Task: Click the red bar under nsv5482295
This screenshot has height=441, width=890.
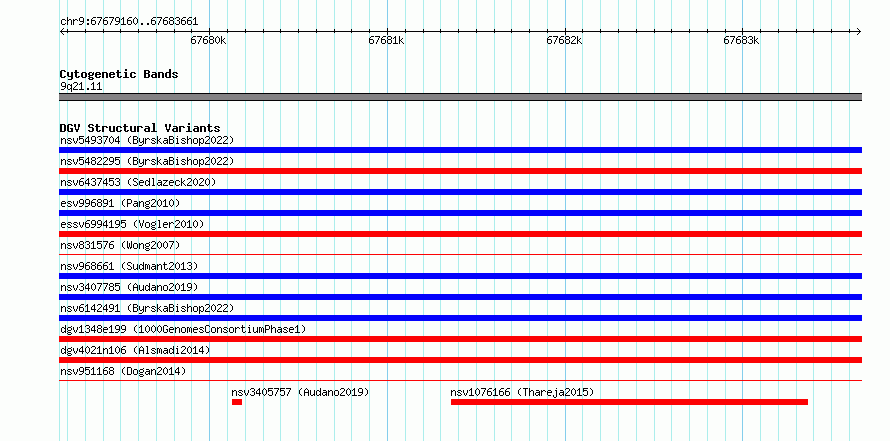Action: tap(460, 171)
